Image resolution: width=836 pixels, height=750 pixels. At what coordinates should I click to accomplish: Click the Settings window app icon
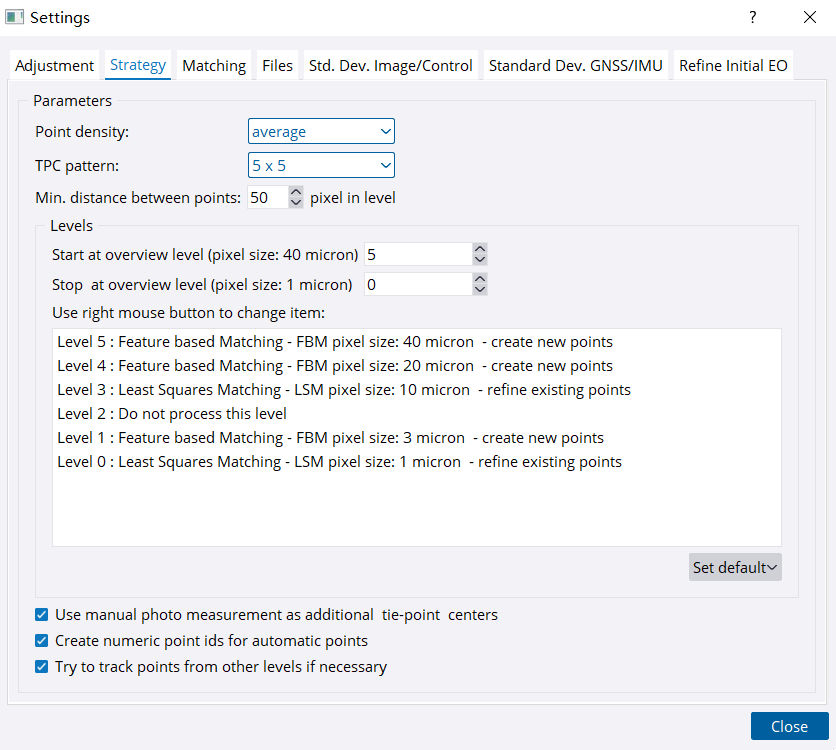(15, 17)
